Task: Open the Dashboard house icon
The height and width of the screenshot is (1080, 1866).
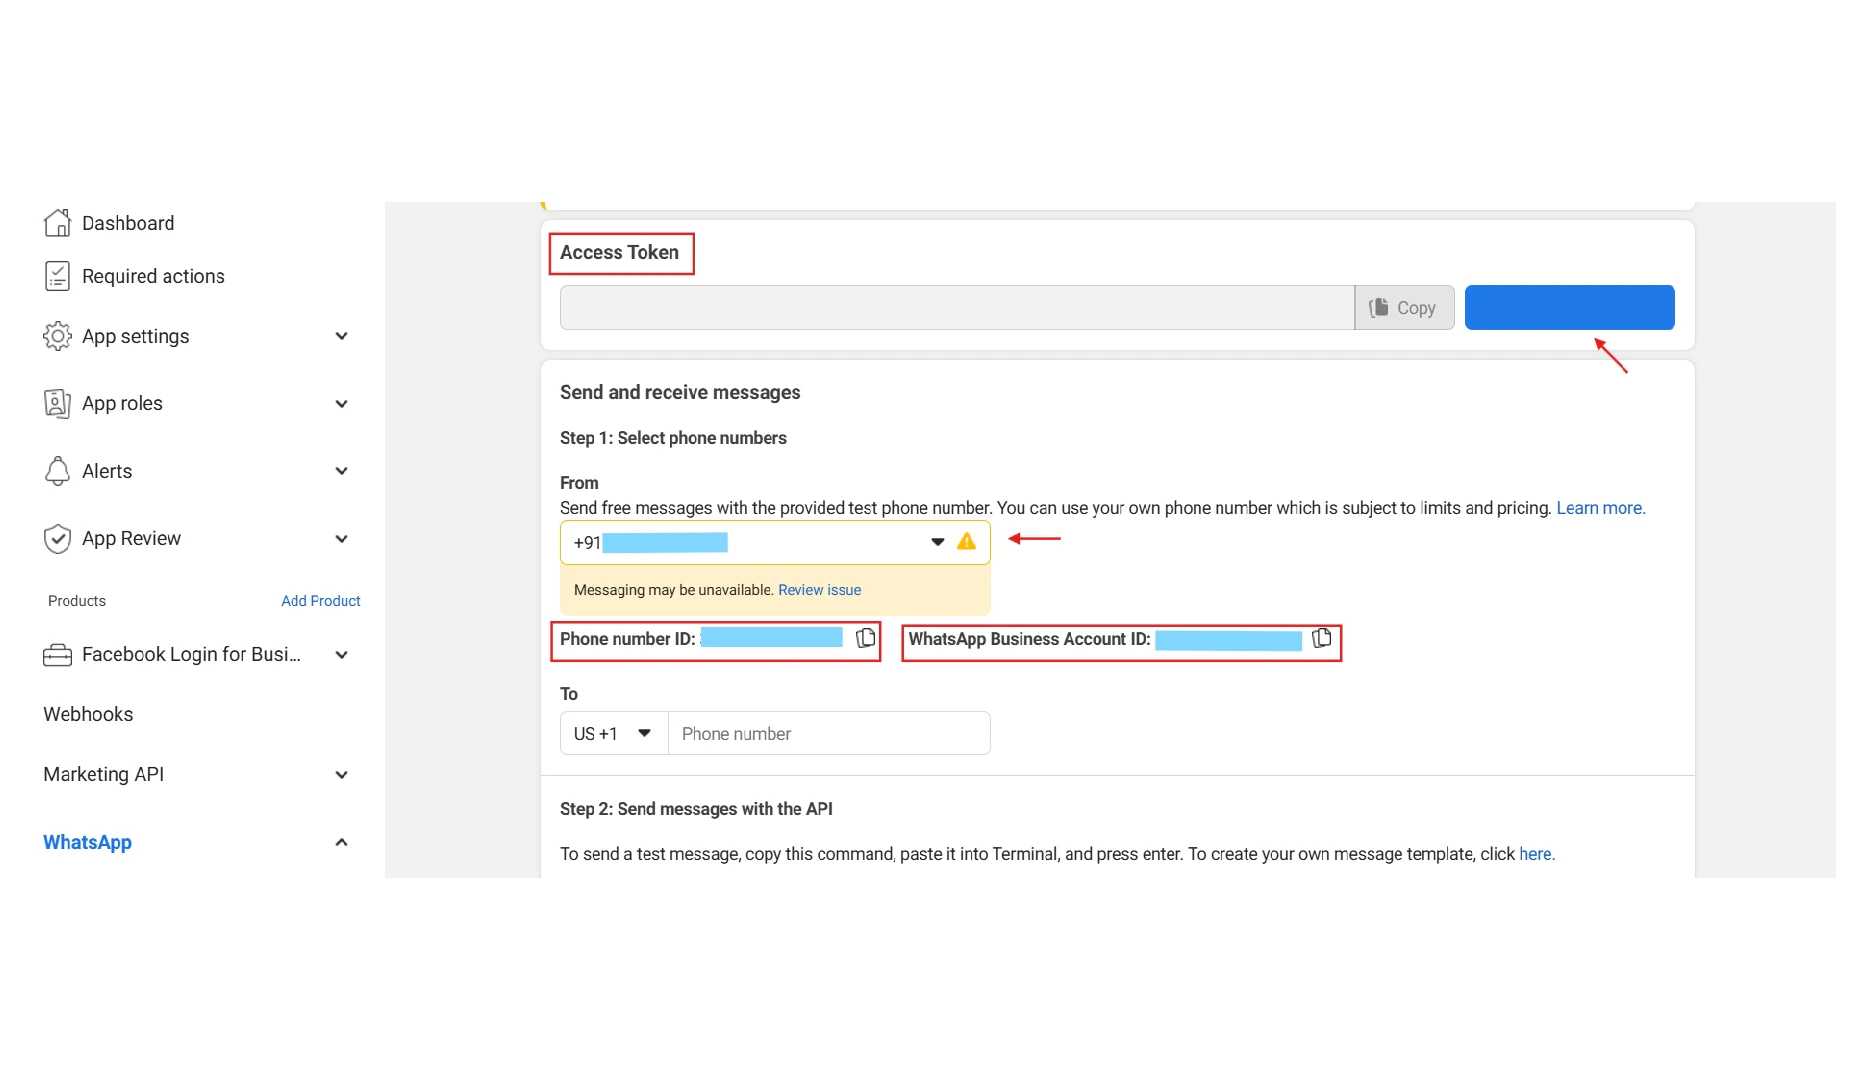Action: 57,223
